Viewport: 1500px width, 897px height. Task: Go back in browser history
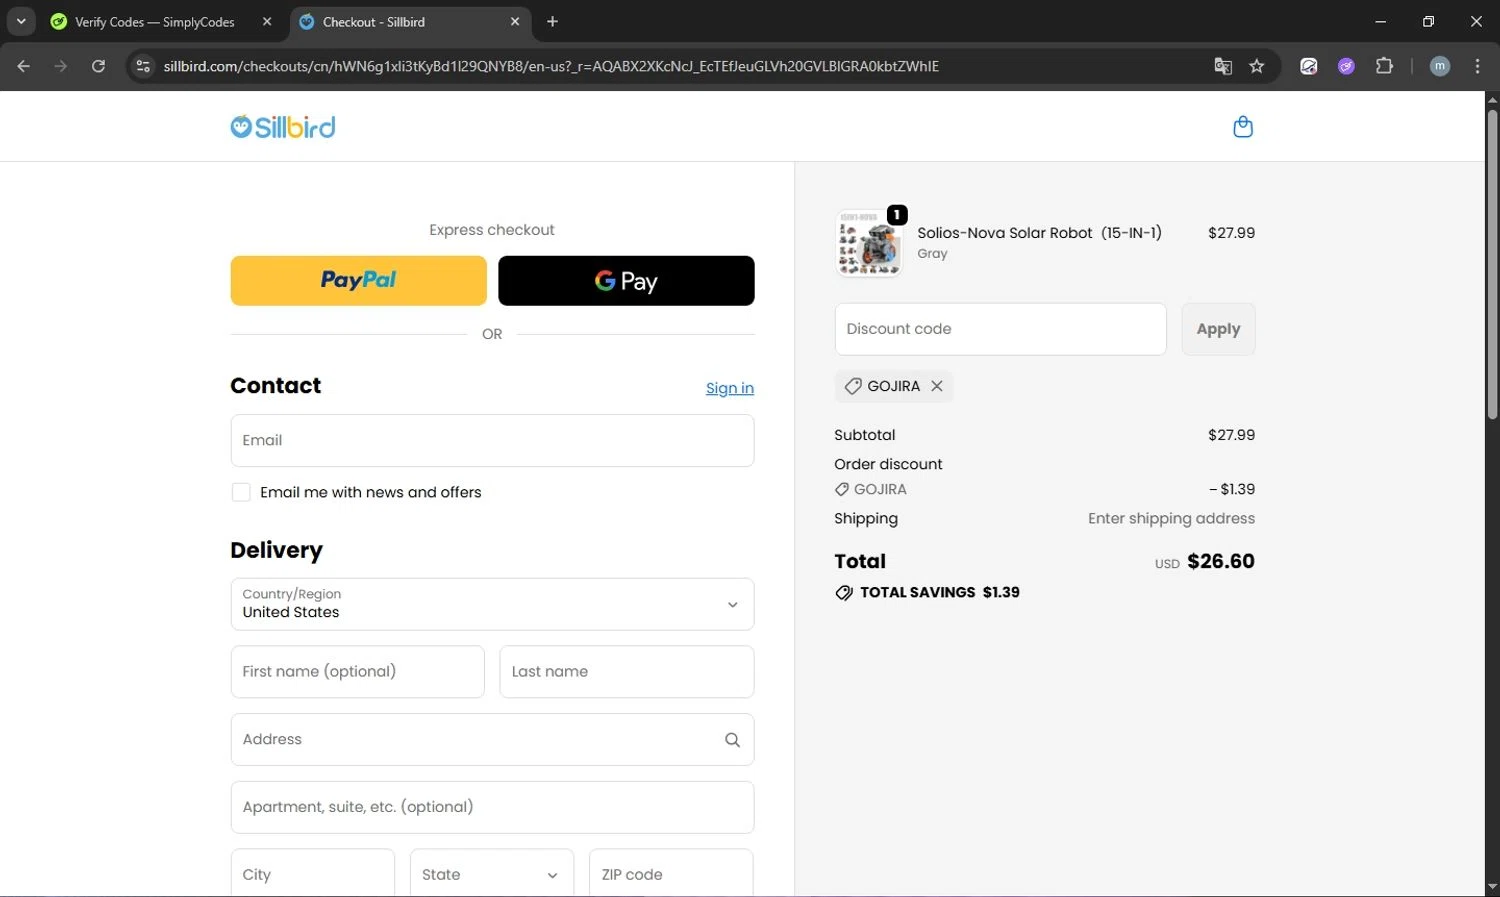24,66
